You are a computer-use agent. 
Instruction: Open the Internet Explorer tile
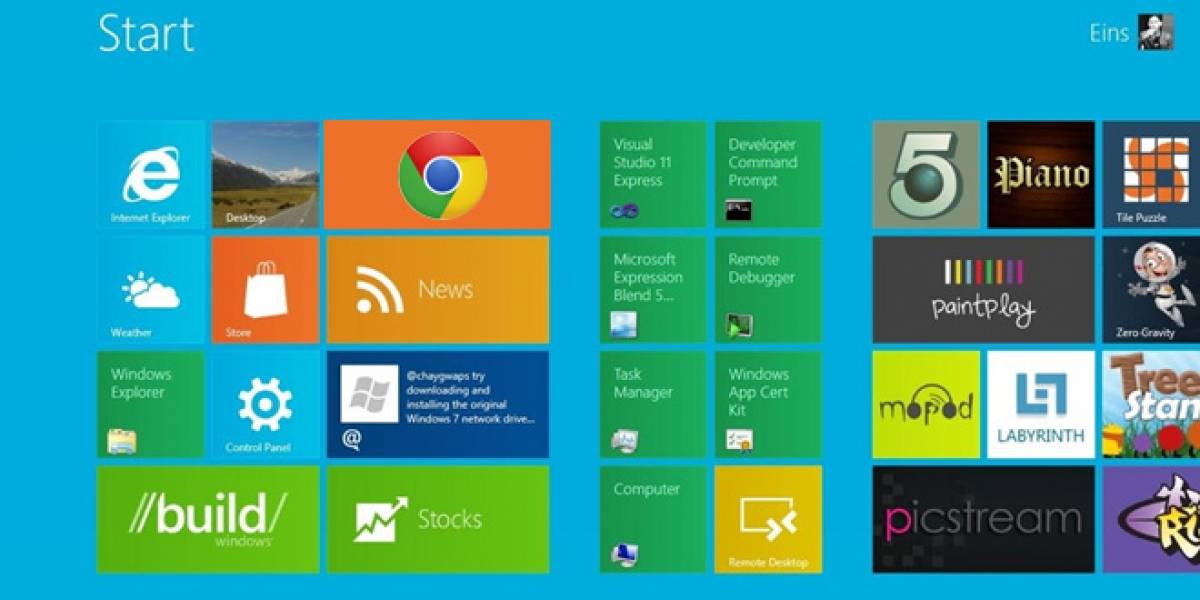pos(151,175)
